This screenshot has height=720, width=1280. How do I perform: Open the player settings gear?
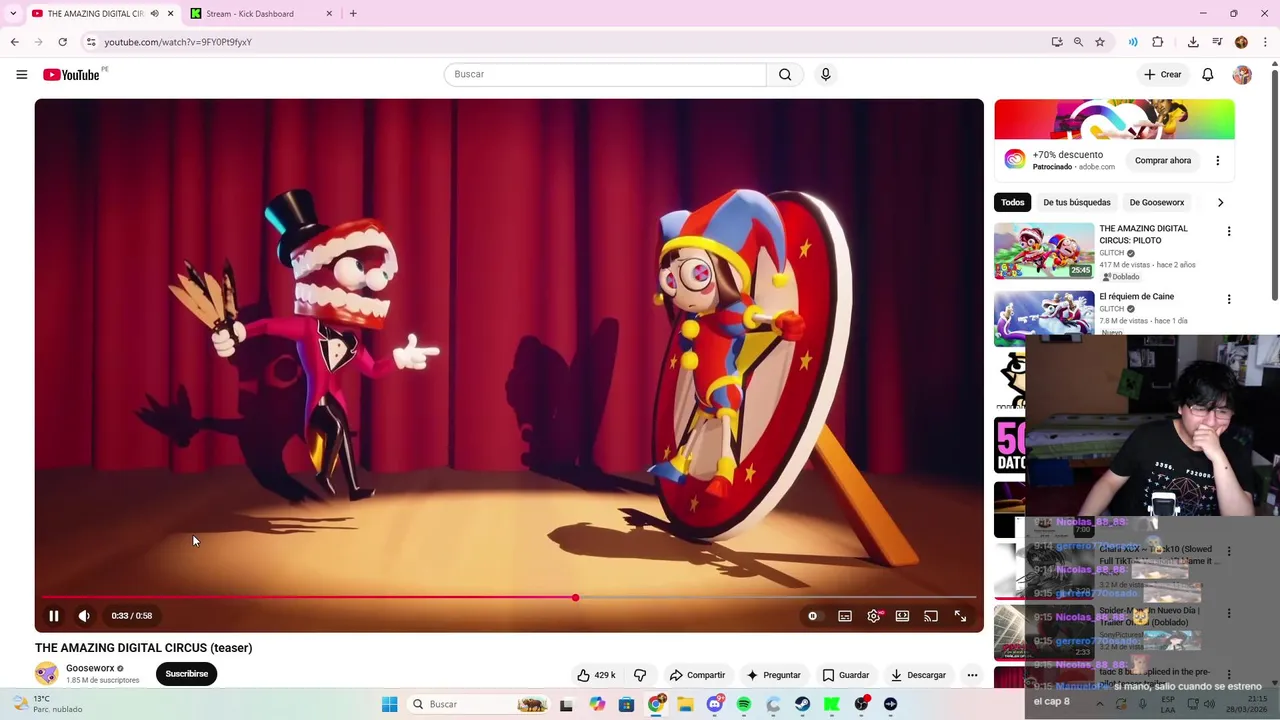coord(874,616)
